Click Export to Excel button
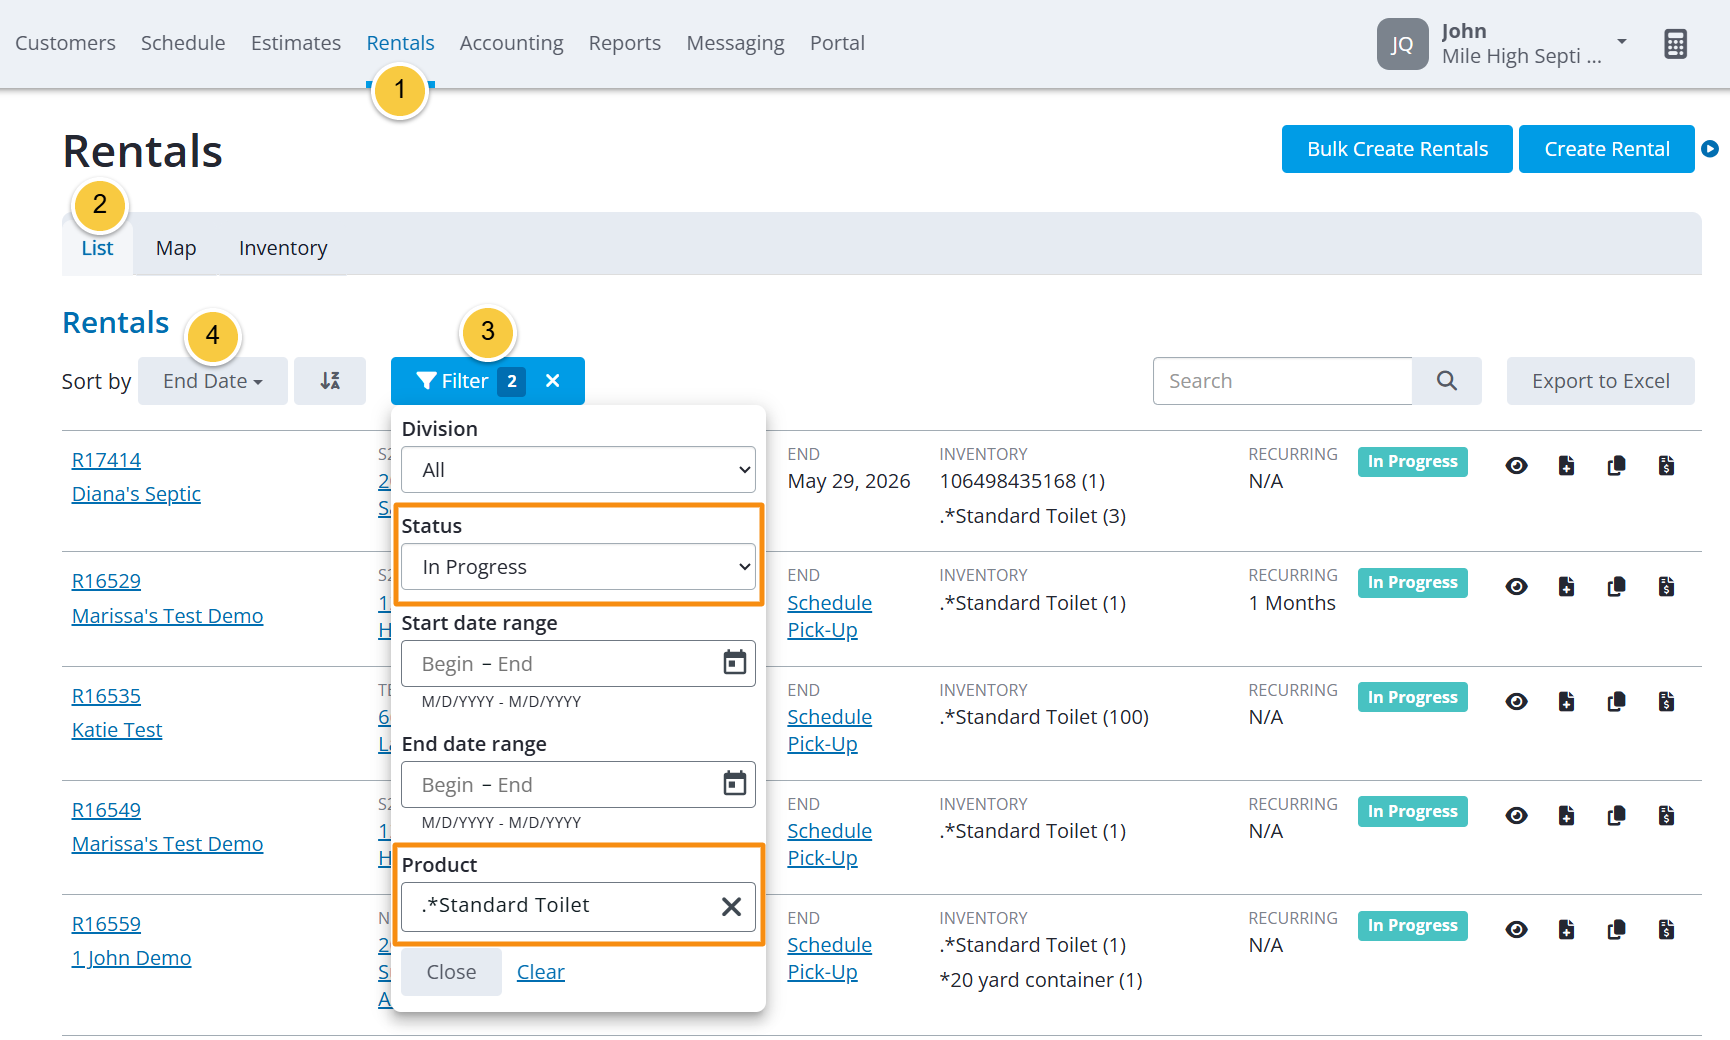The width and height of the screenshot is (1730, 1040). point(1601,381)
